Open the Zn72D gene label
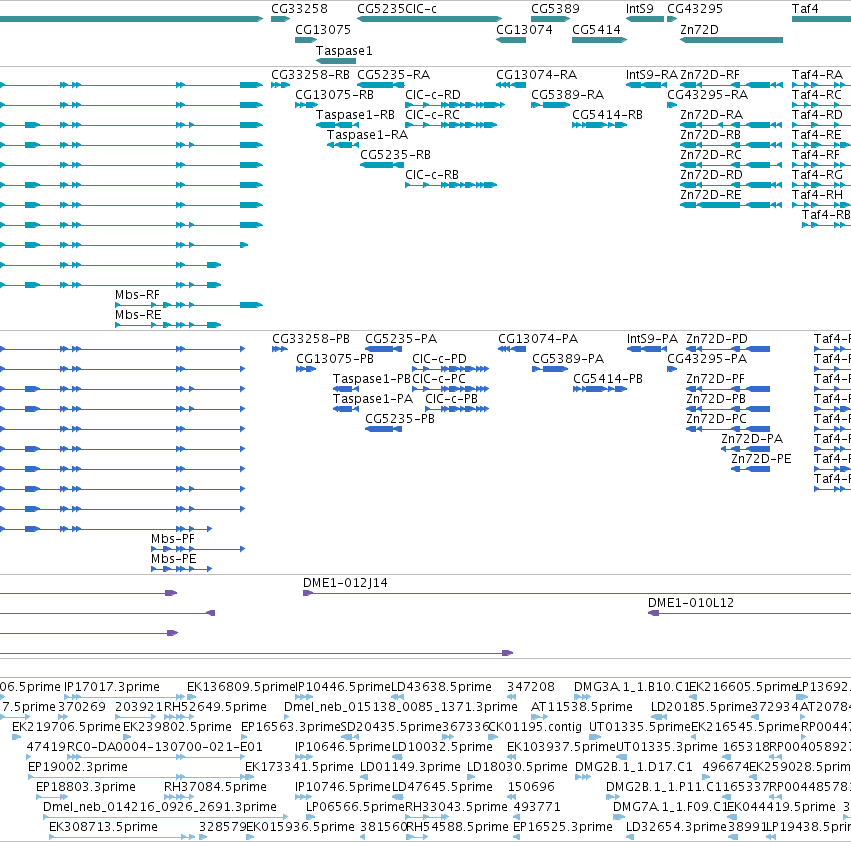This screenshot has height=842, width=851. [699, 30]
